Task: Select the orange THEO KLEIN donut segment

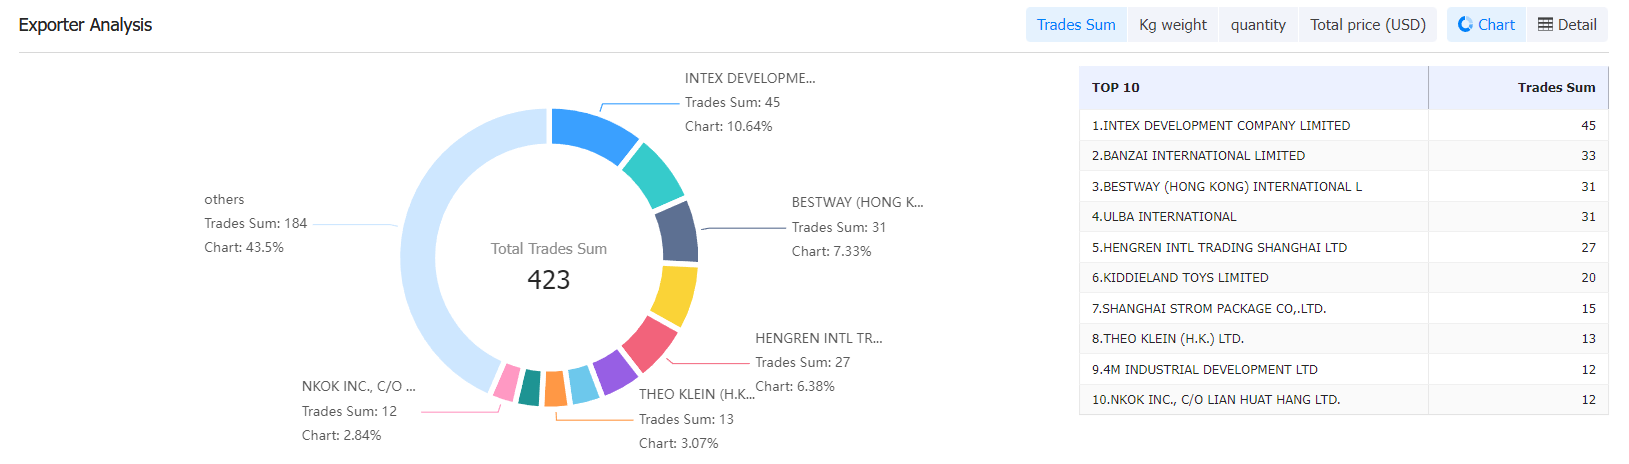Action: coord(555,389)
